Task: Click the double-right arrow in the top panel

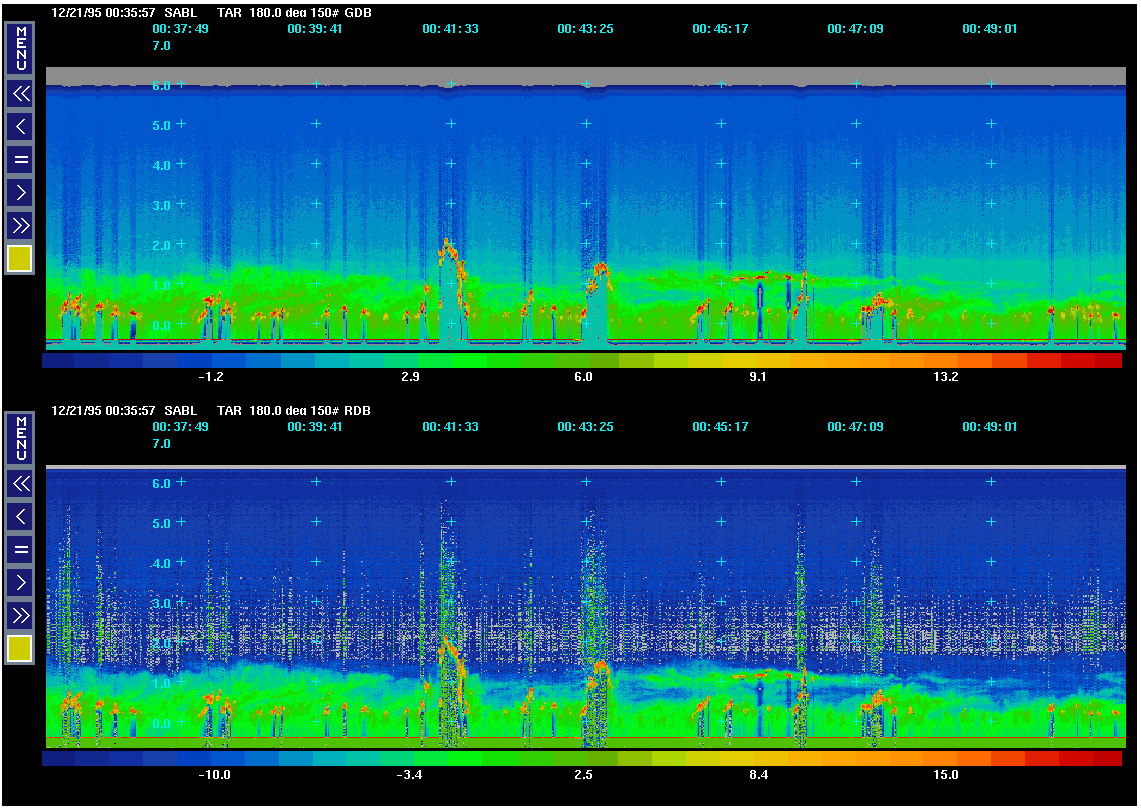Action: (20, 224)
